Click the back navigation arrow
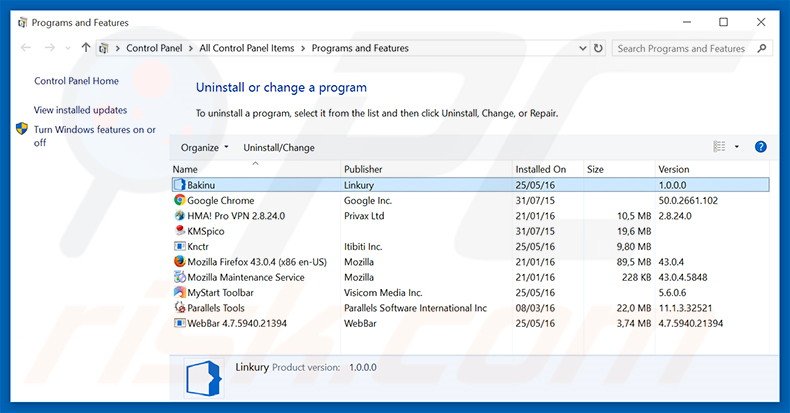Viewport: 790px width, 413px height. click(26, 48)
